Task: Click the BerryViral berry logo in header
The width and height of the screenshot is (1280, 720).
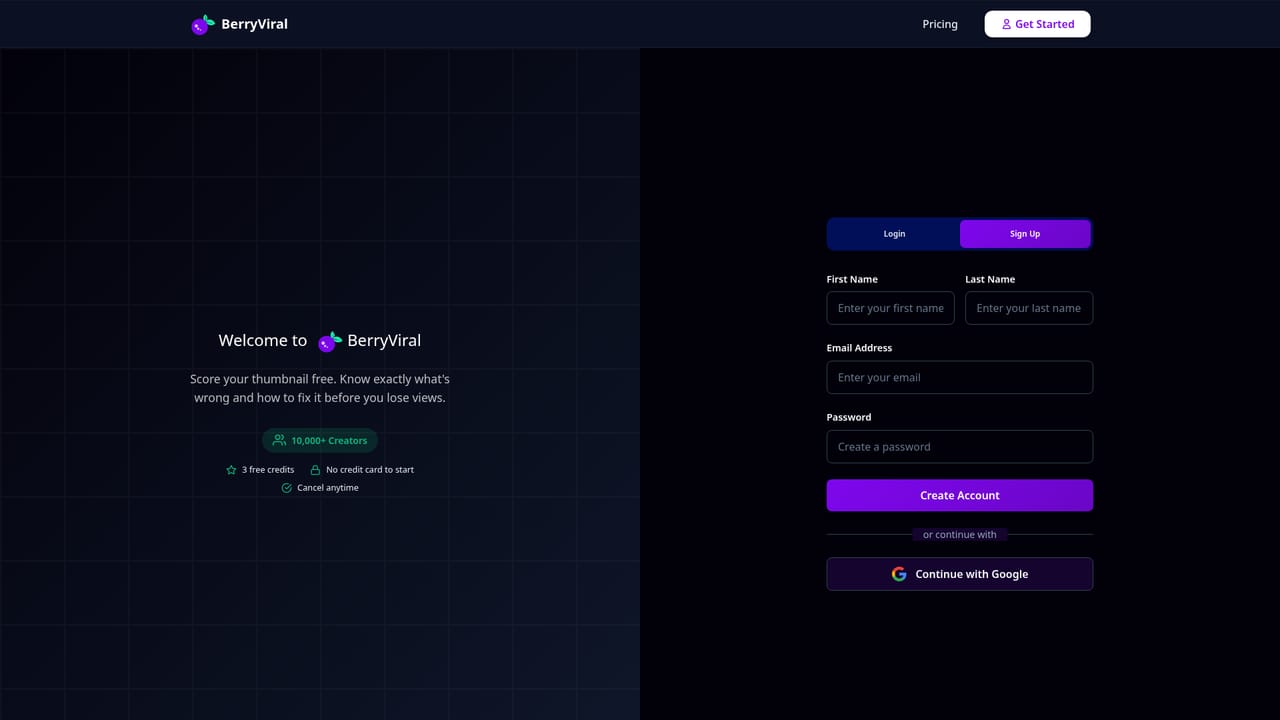Action: 203,24
